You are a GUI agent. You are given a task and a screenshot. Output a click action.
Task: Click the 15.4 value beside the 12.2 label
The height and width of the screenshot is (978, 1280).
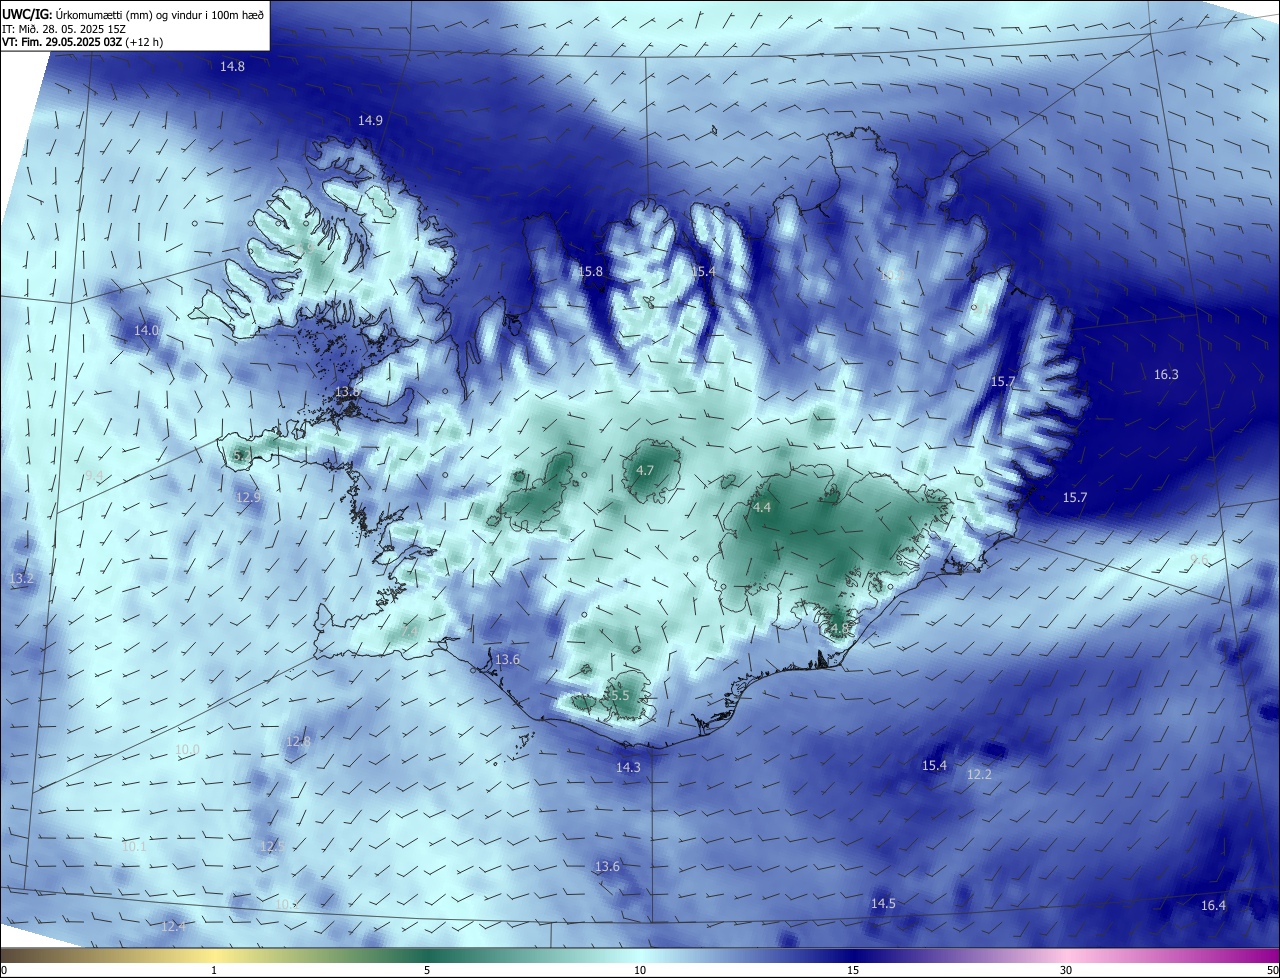coord(934,765)
